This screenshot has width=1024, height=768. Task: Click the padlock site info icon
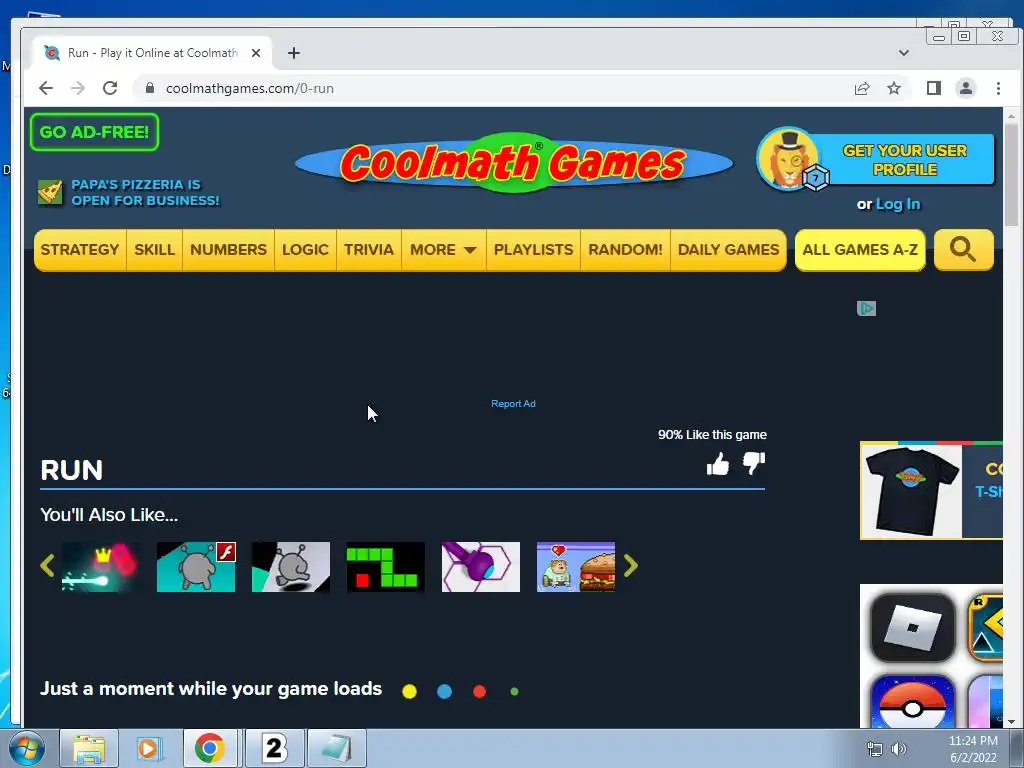point(150,88)
